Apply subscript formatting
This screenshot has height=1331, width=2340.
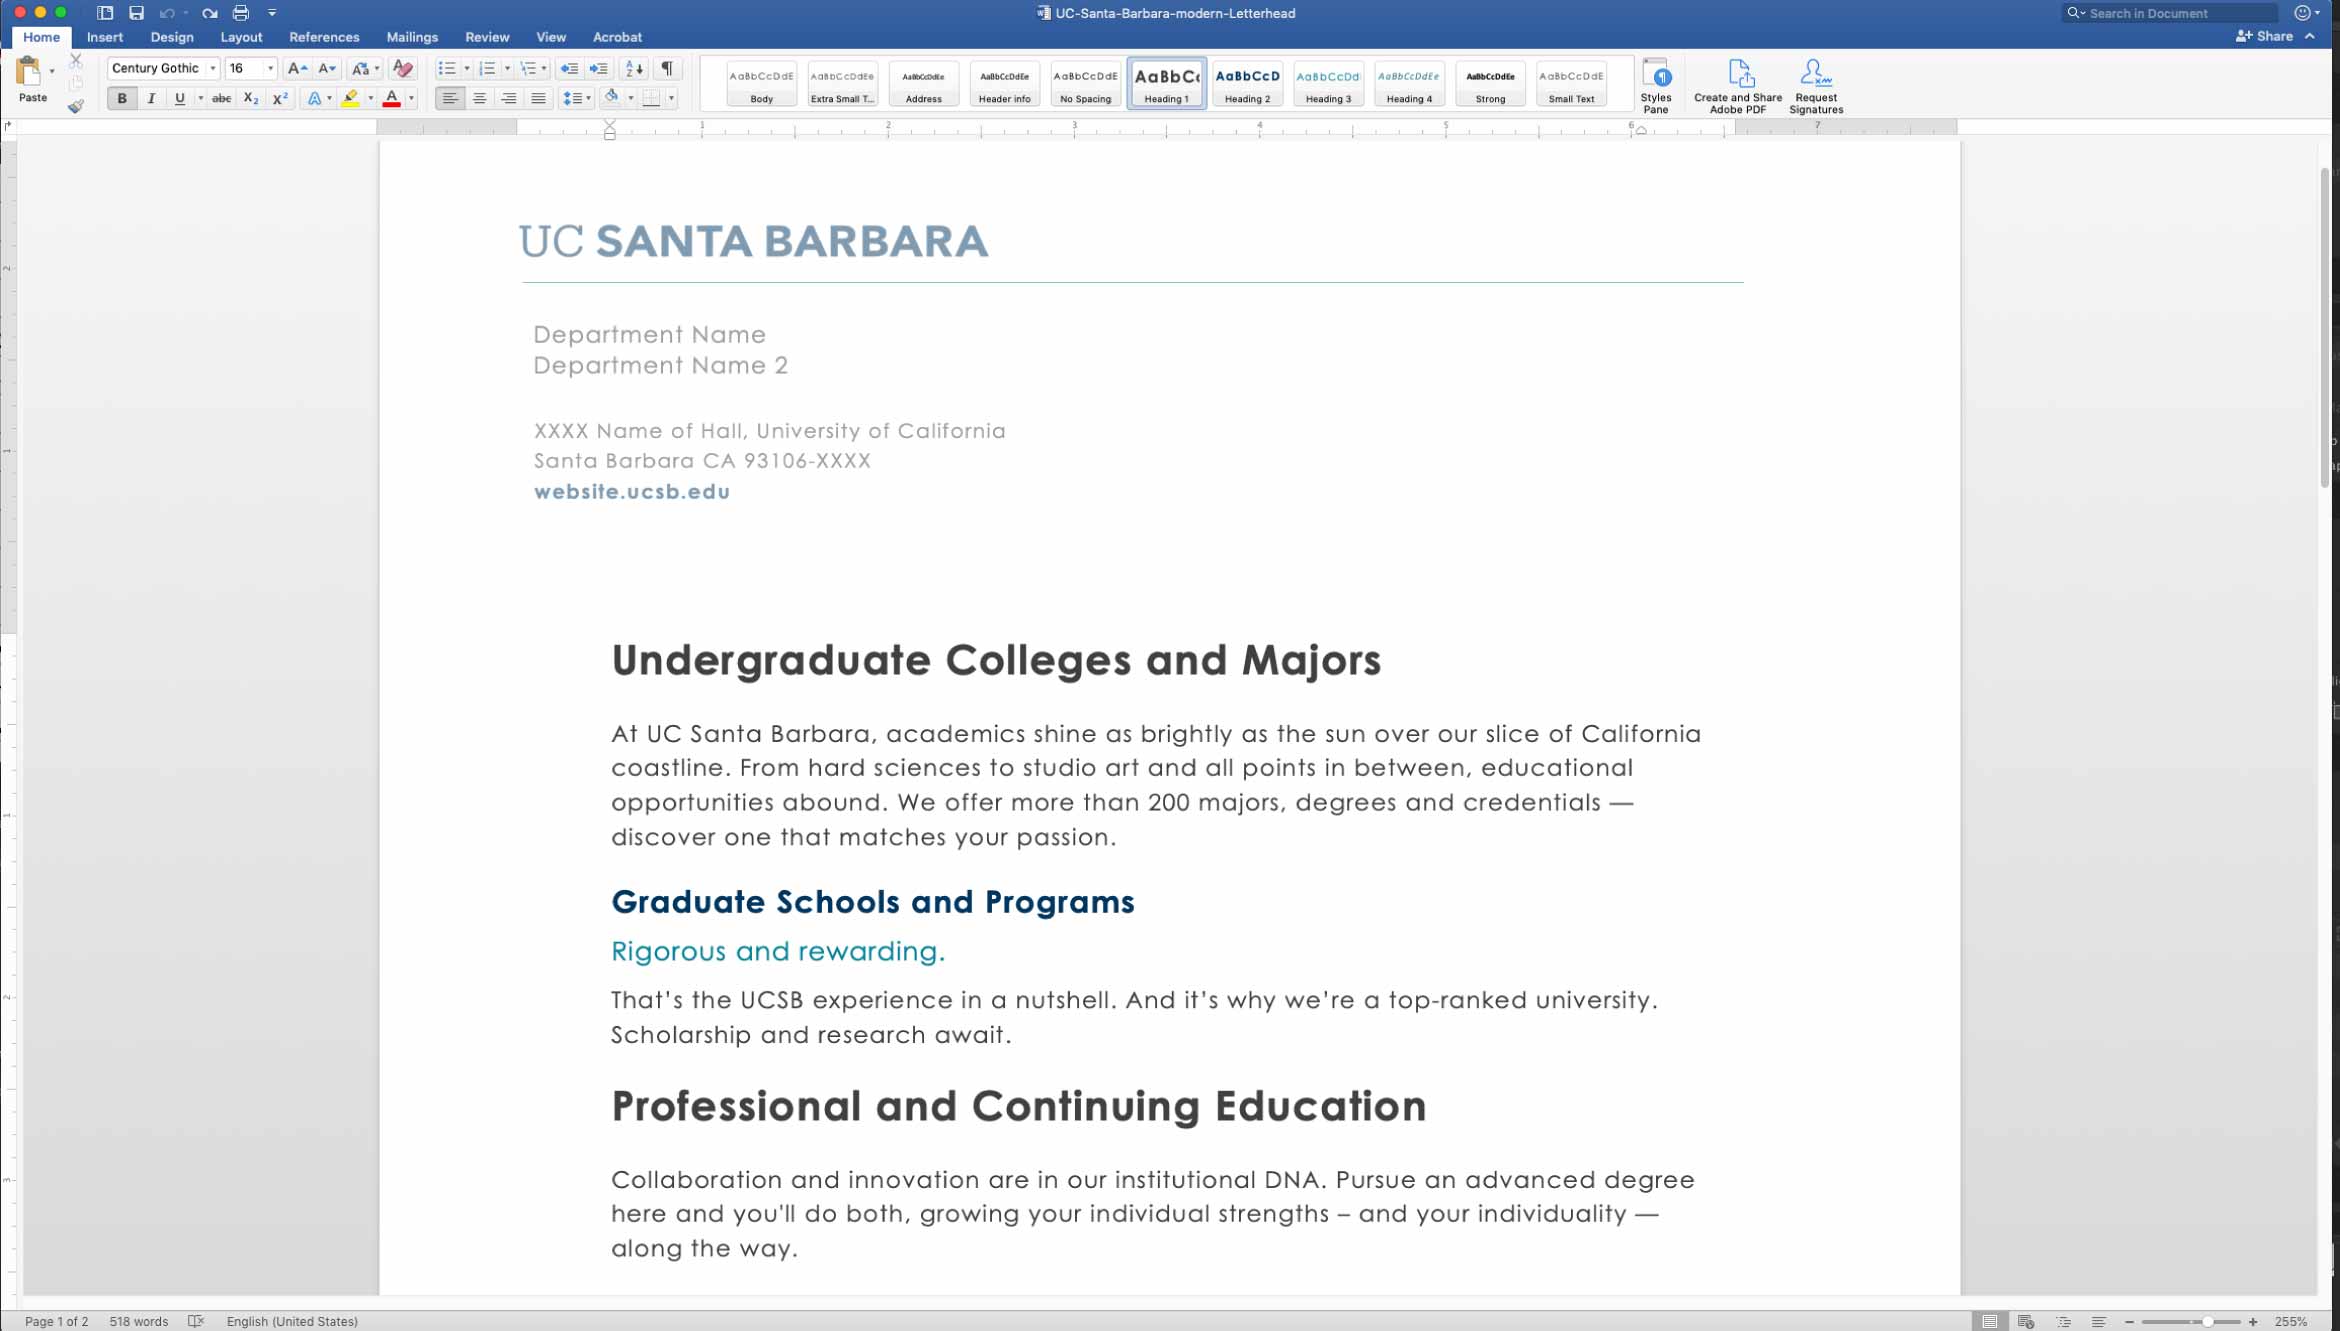click(x=251, y=98)
